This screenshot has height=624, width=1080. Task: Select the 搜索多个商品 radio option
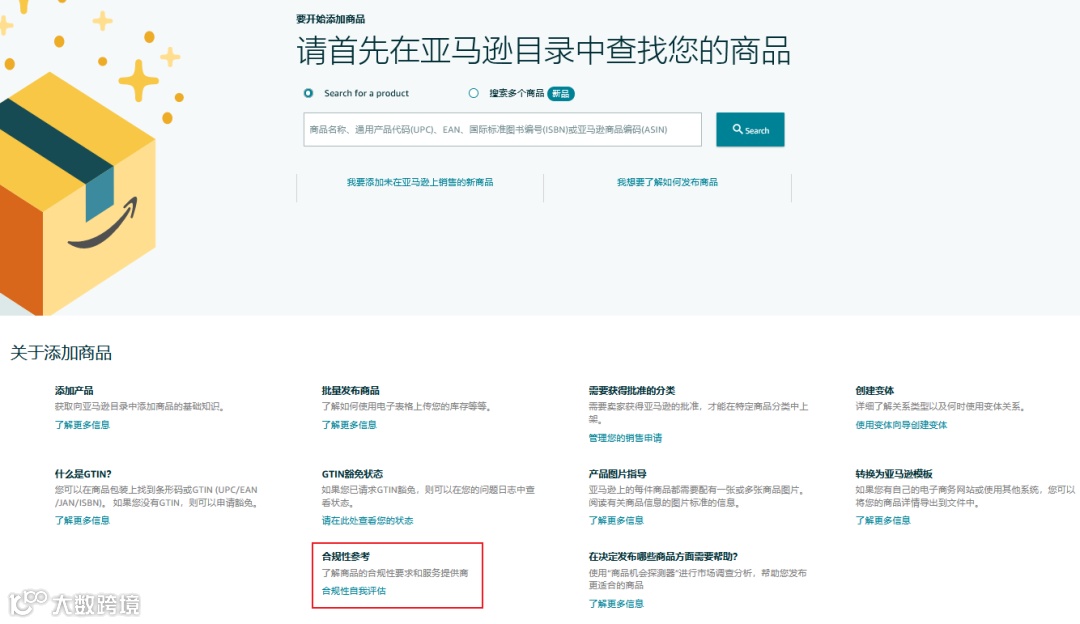click(x=473, y=93)
